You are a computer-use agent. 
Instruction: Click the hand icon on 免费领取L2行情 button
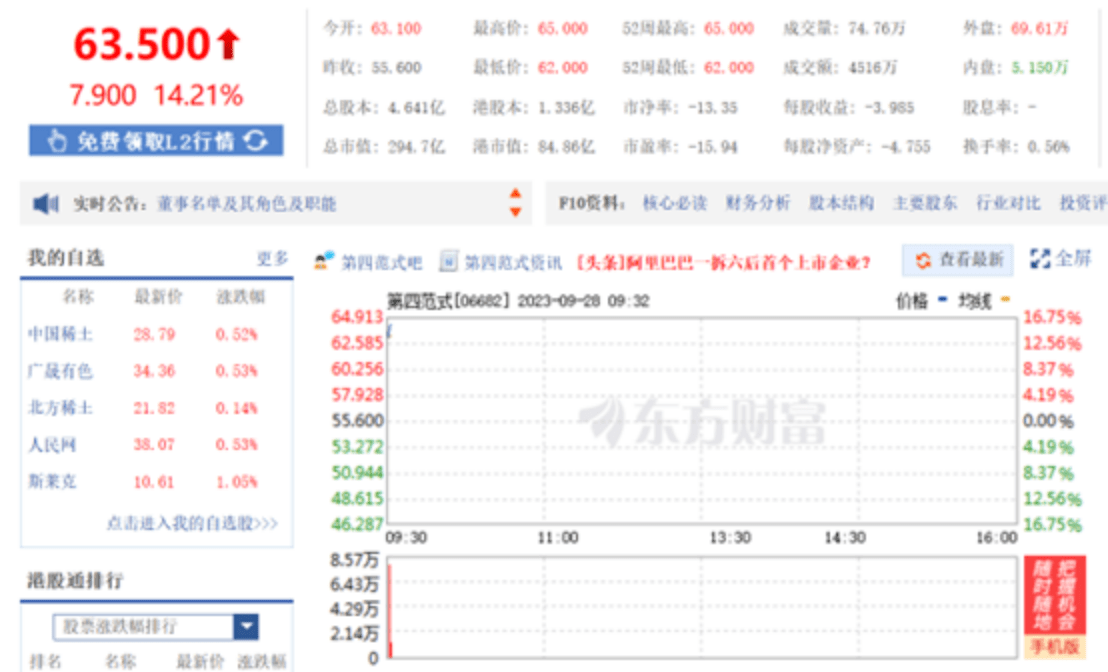[57, 141]
